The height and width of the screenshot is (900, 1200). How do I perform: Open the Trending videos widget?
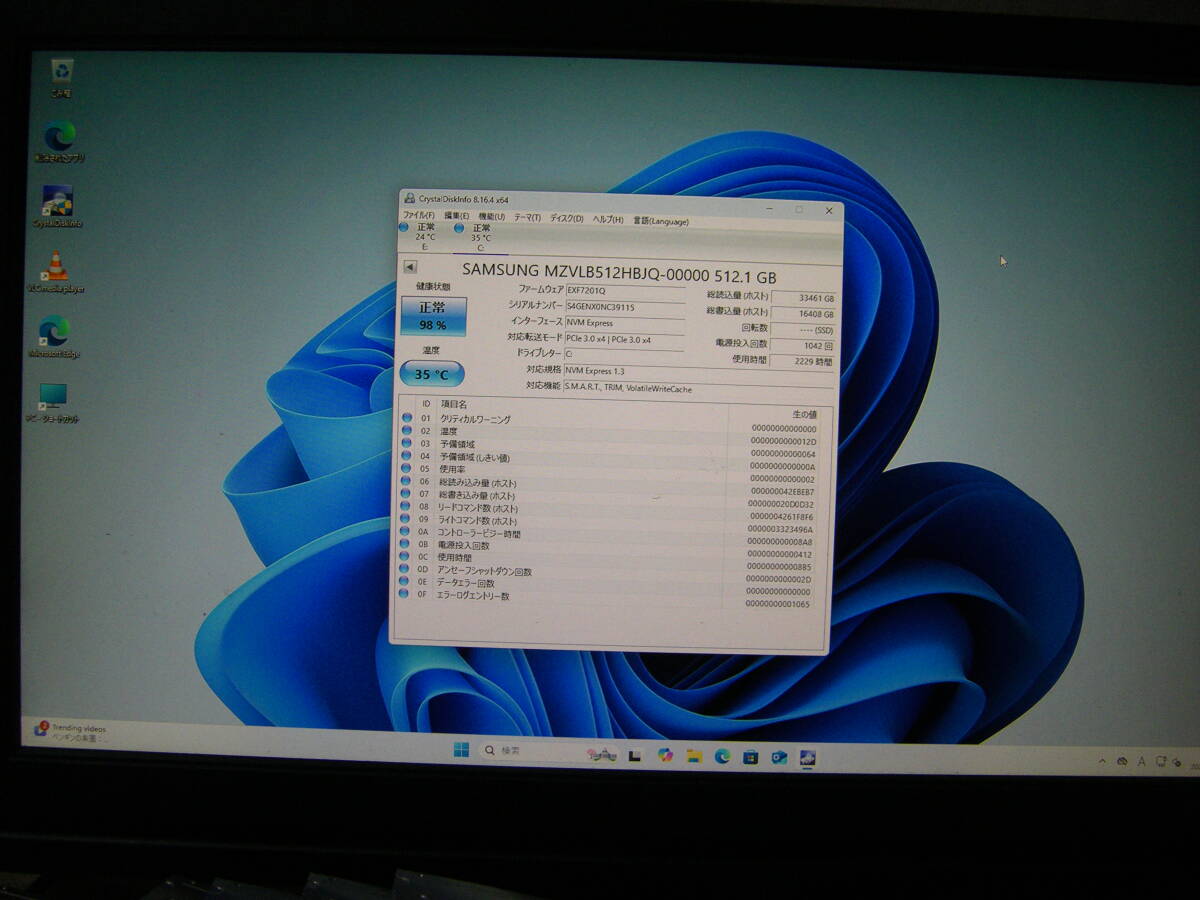point(73,730)
